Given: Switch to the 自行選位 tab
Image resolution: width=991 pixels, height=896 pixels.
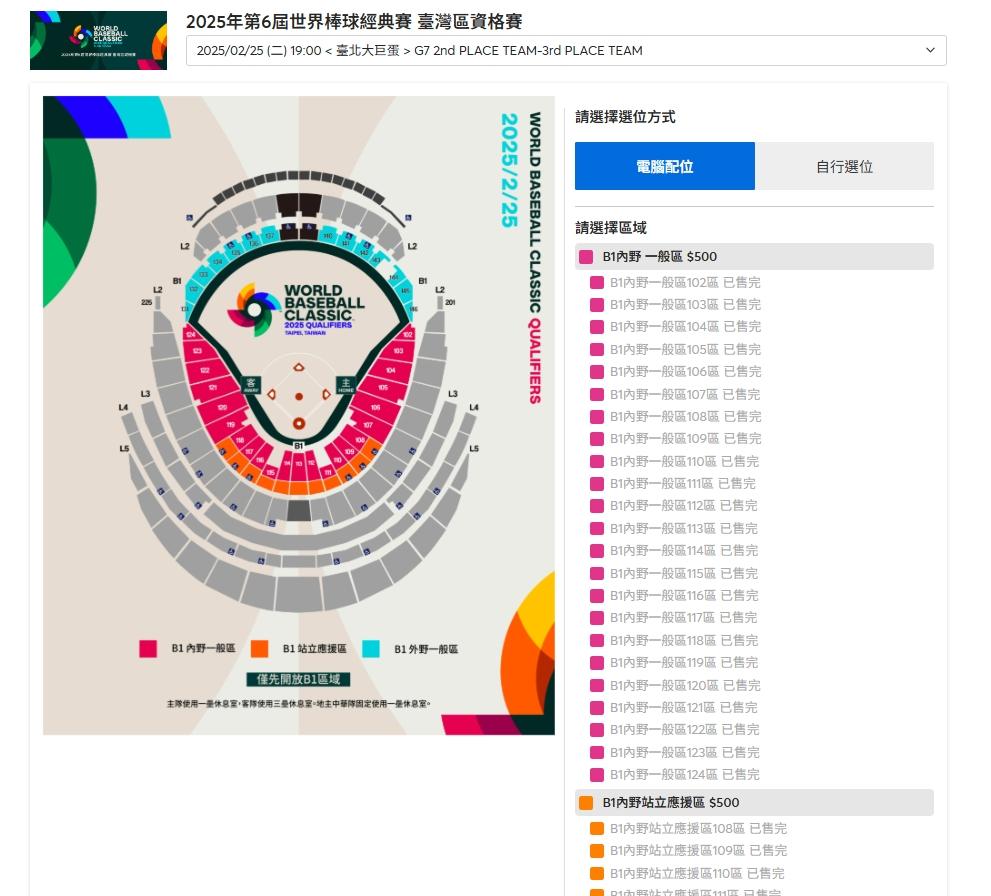Looking at the screenshot, I should 844,166.
